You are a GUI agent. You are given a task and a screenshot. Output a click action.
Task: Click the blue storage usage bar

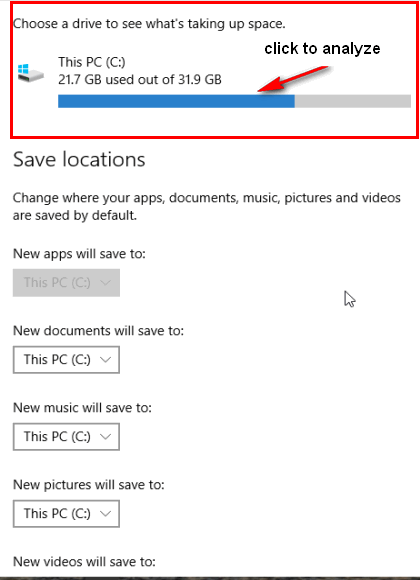pos(176,101)
